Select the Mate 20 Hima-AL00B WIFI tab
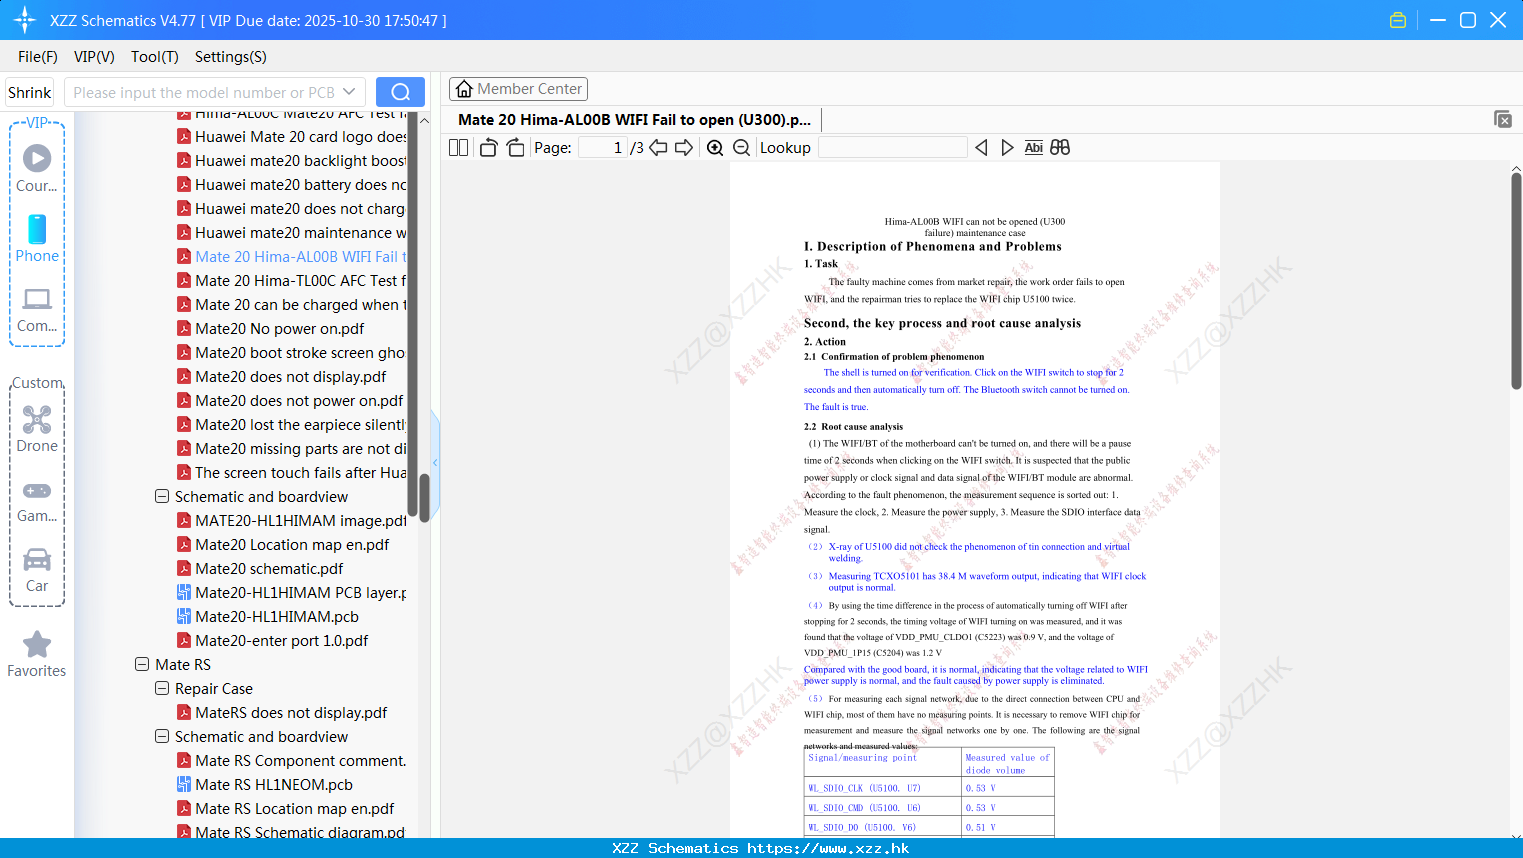The height and width of the screenshot is (858, 1523). click(x=634, y=119)
